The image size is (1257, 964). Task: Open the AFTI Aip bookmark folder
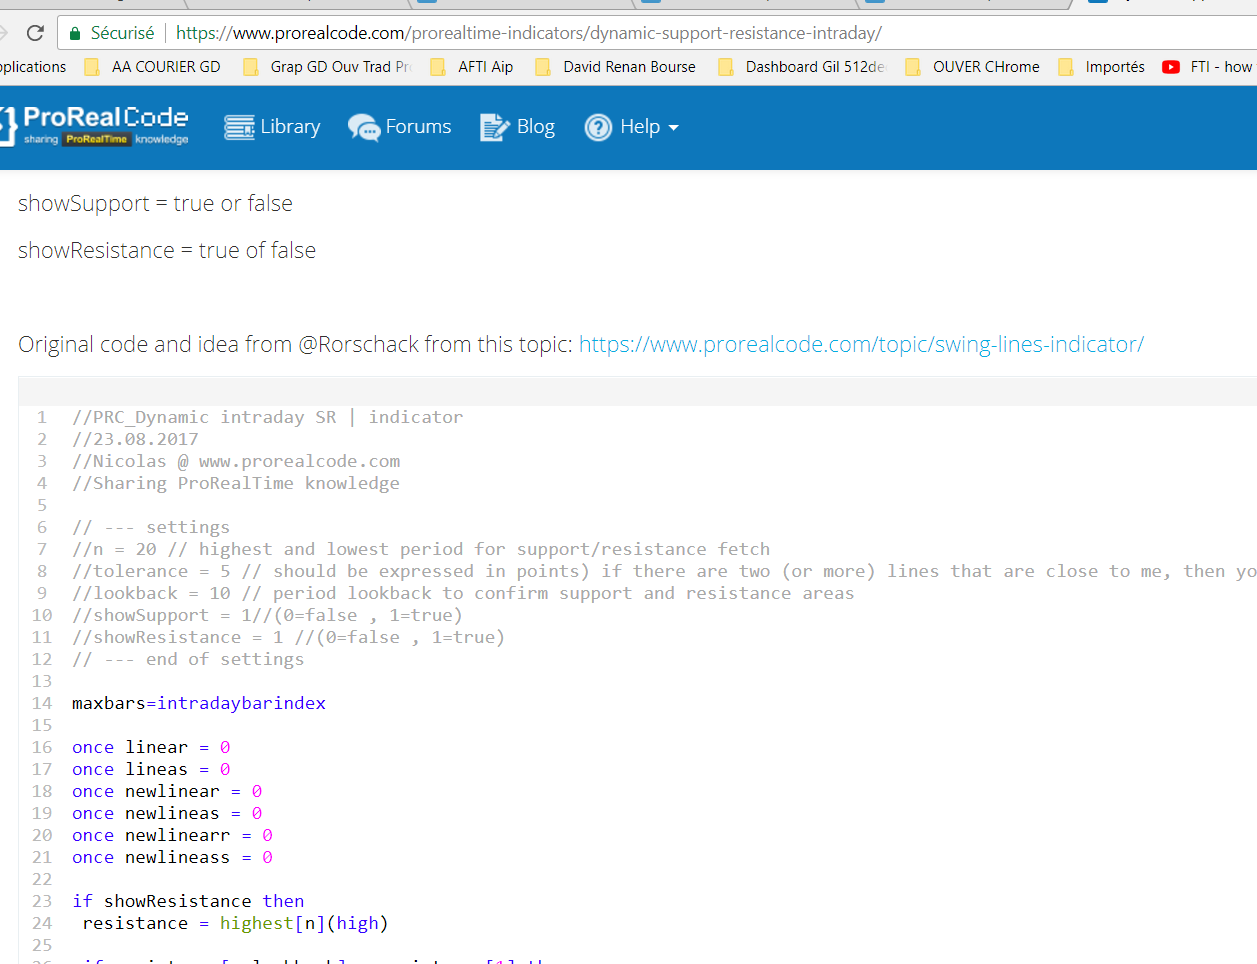click(x=472, y=67)
